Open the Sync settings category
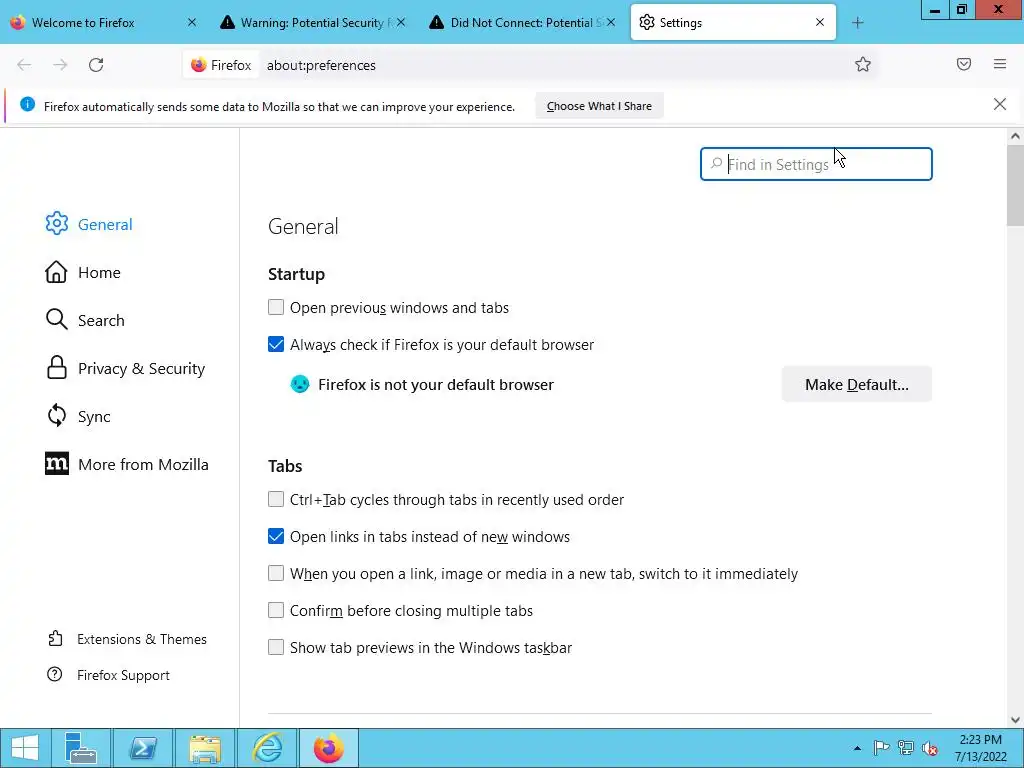Viewport: 1024px width, 768px height. click(x=78, y=416)
